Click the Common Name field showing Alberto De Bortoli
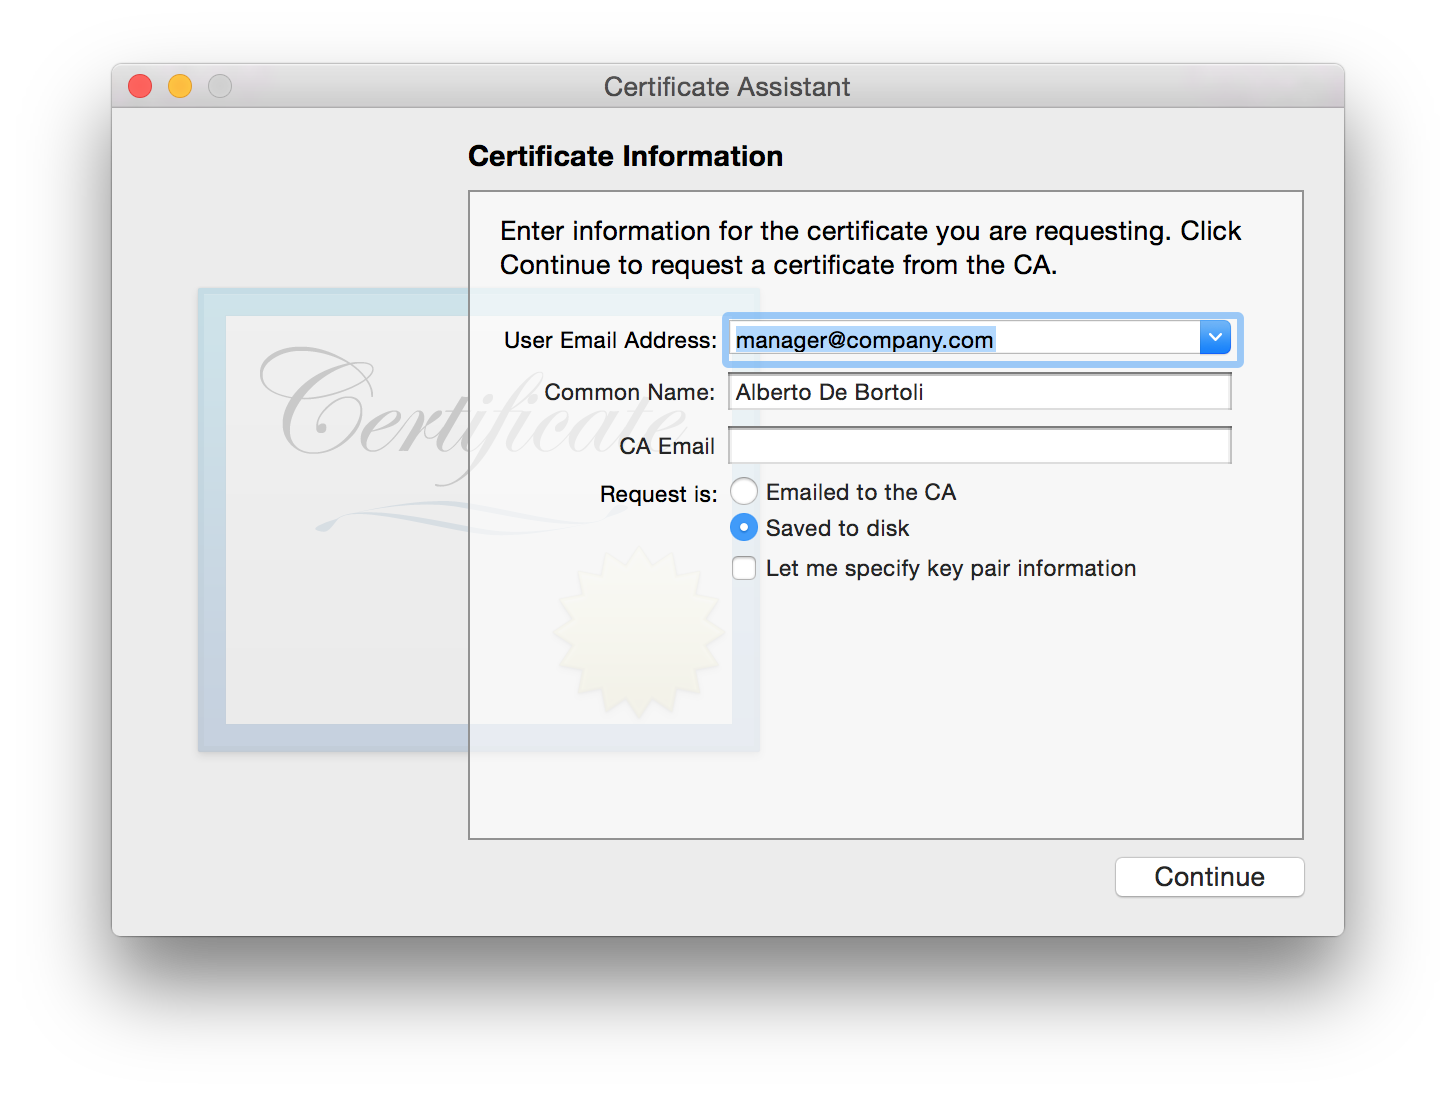The image size is (1456, 1096). (x=978, y=391)
